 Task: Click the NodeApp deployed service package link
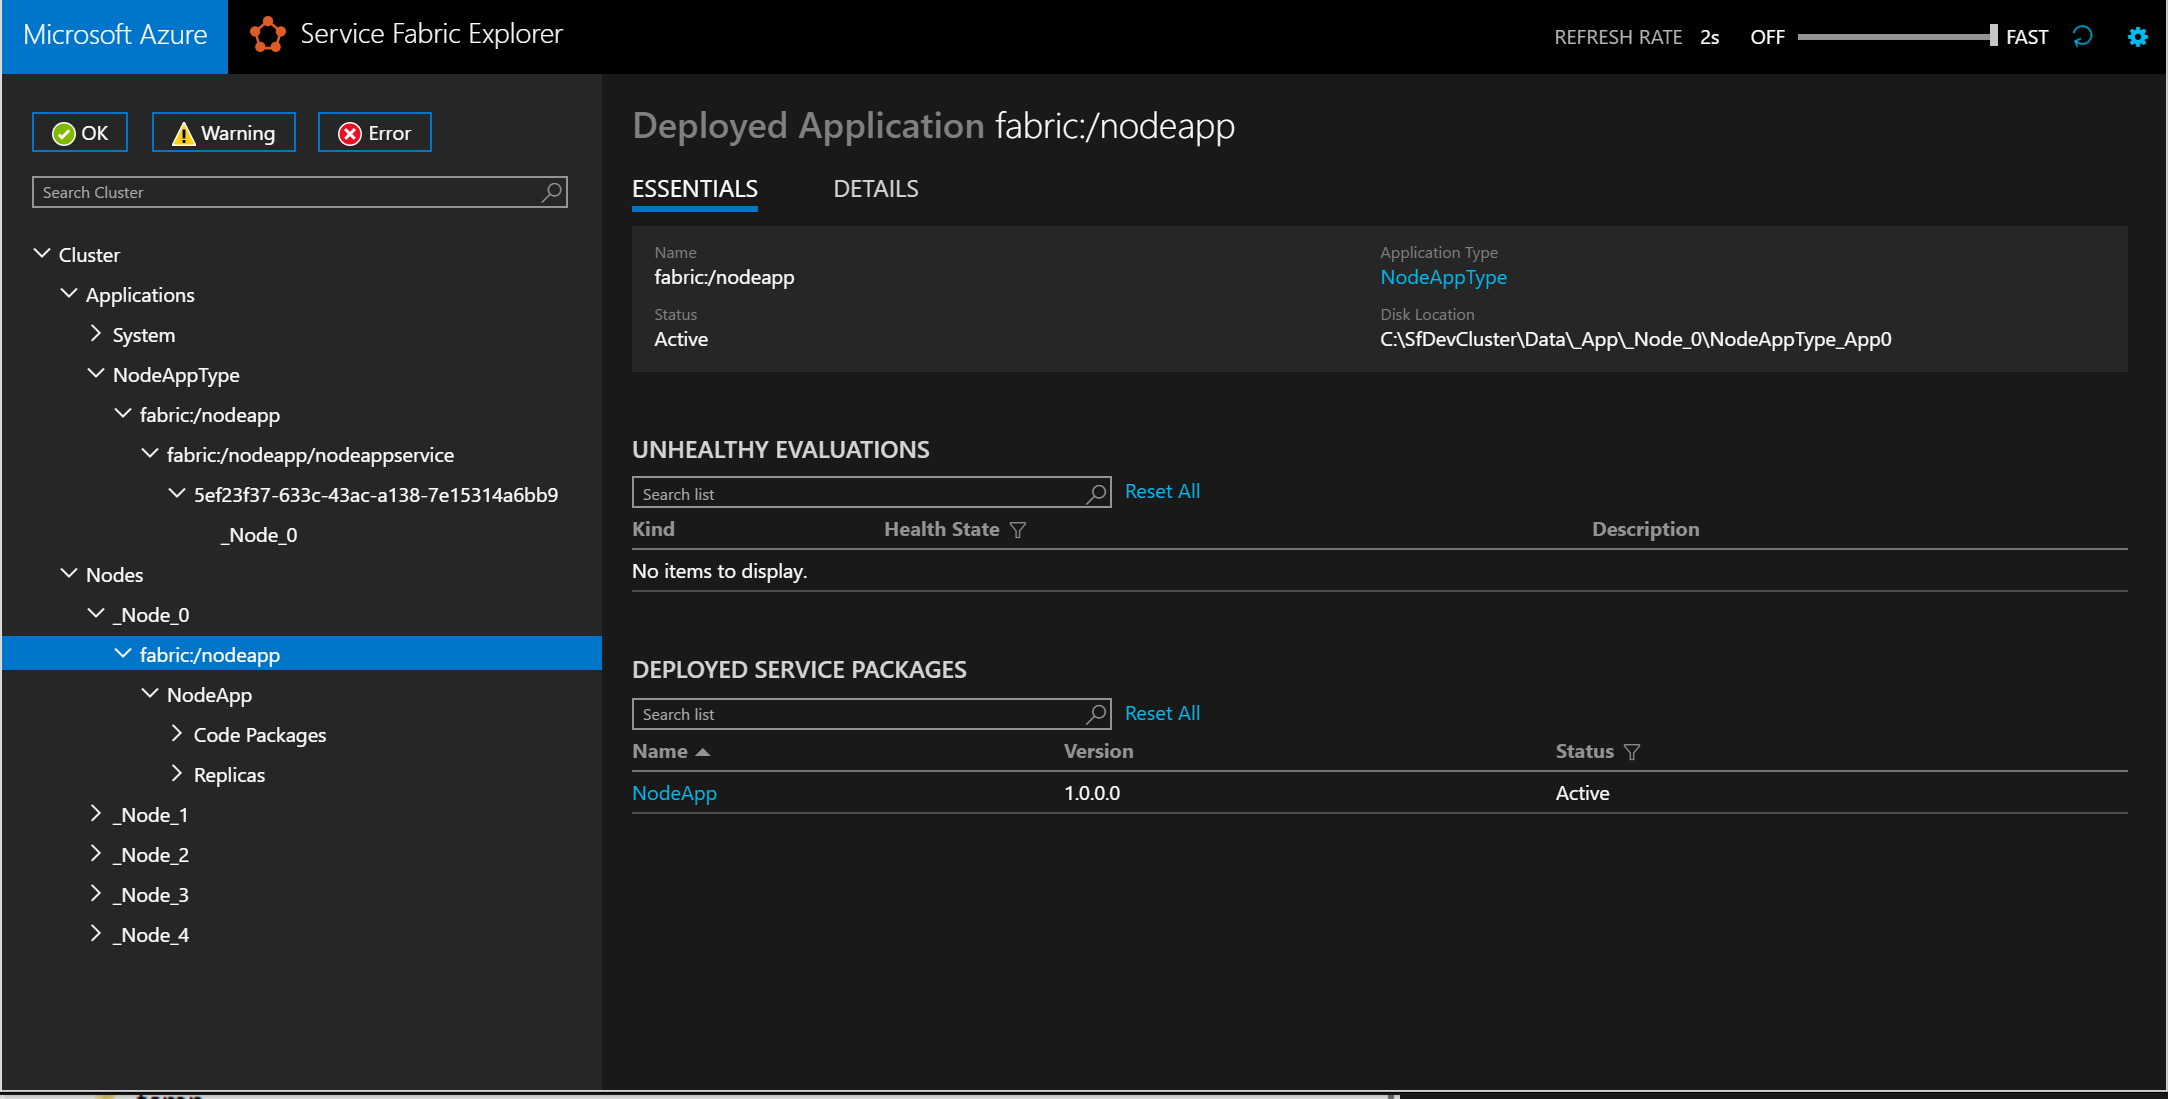tap(675, 792)
